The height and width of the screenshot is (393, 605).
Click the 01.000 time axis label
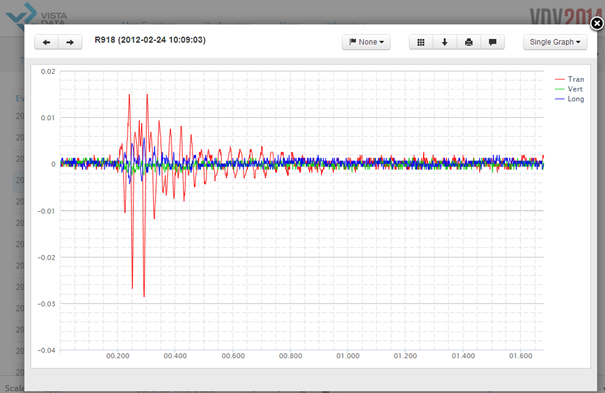(348, 356)
